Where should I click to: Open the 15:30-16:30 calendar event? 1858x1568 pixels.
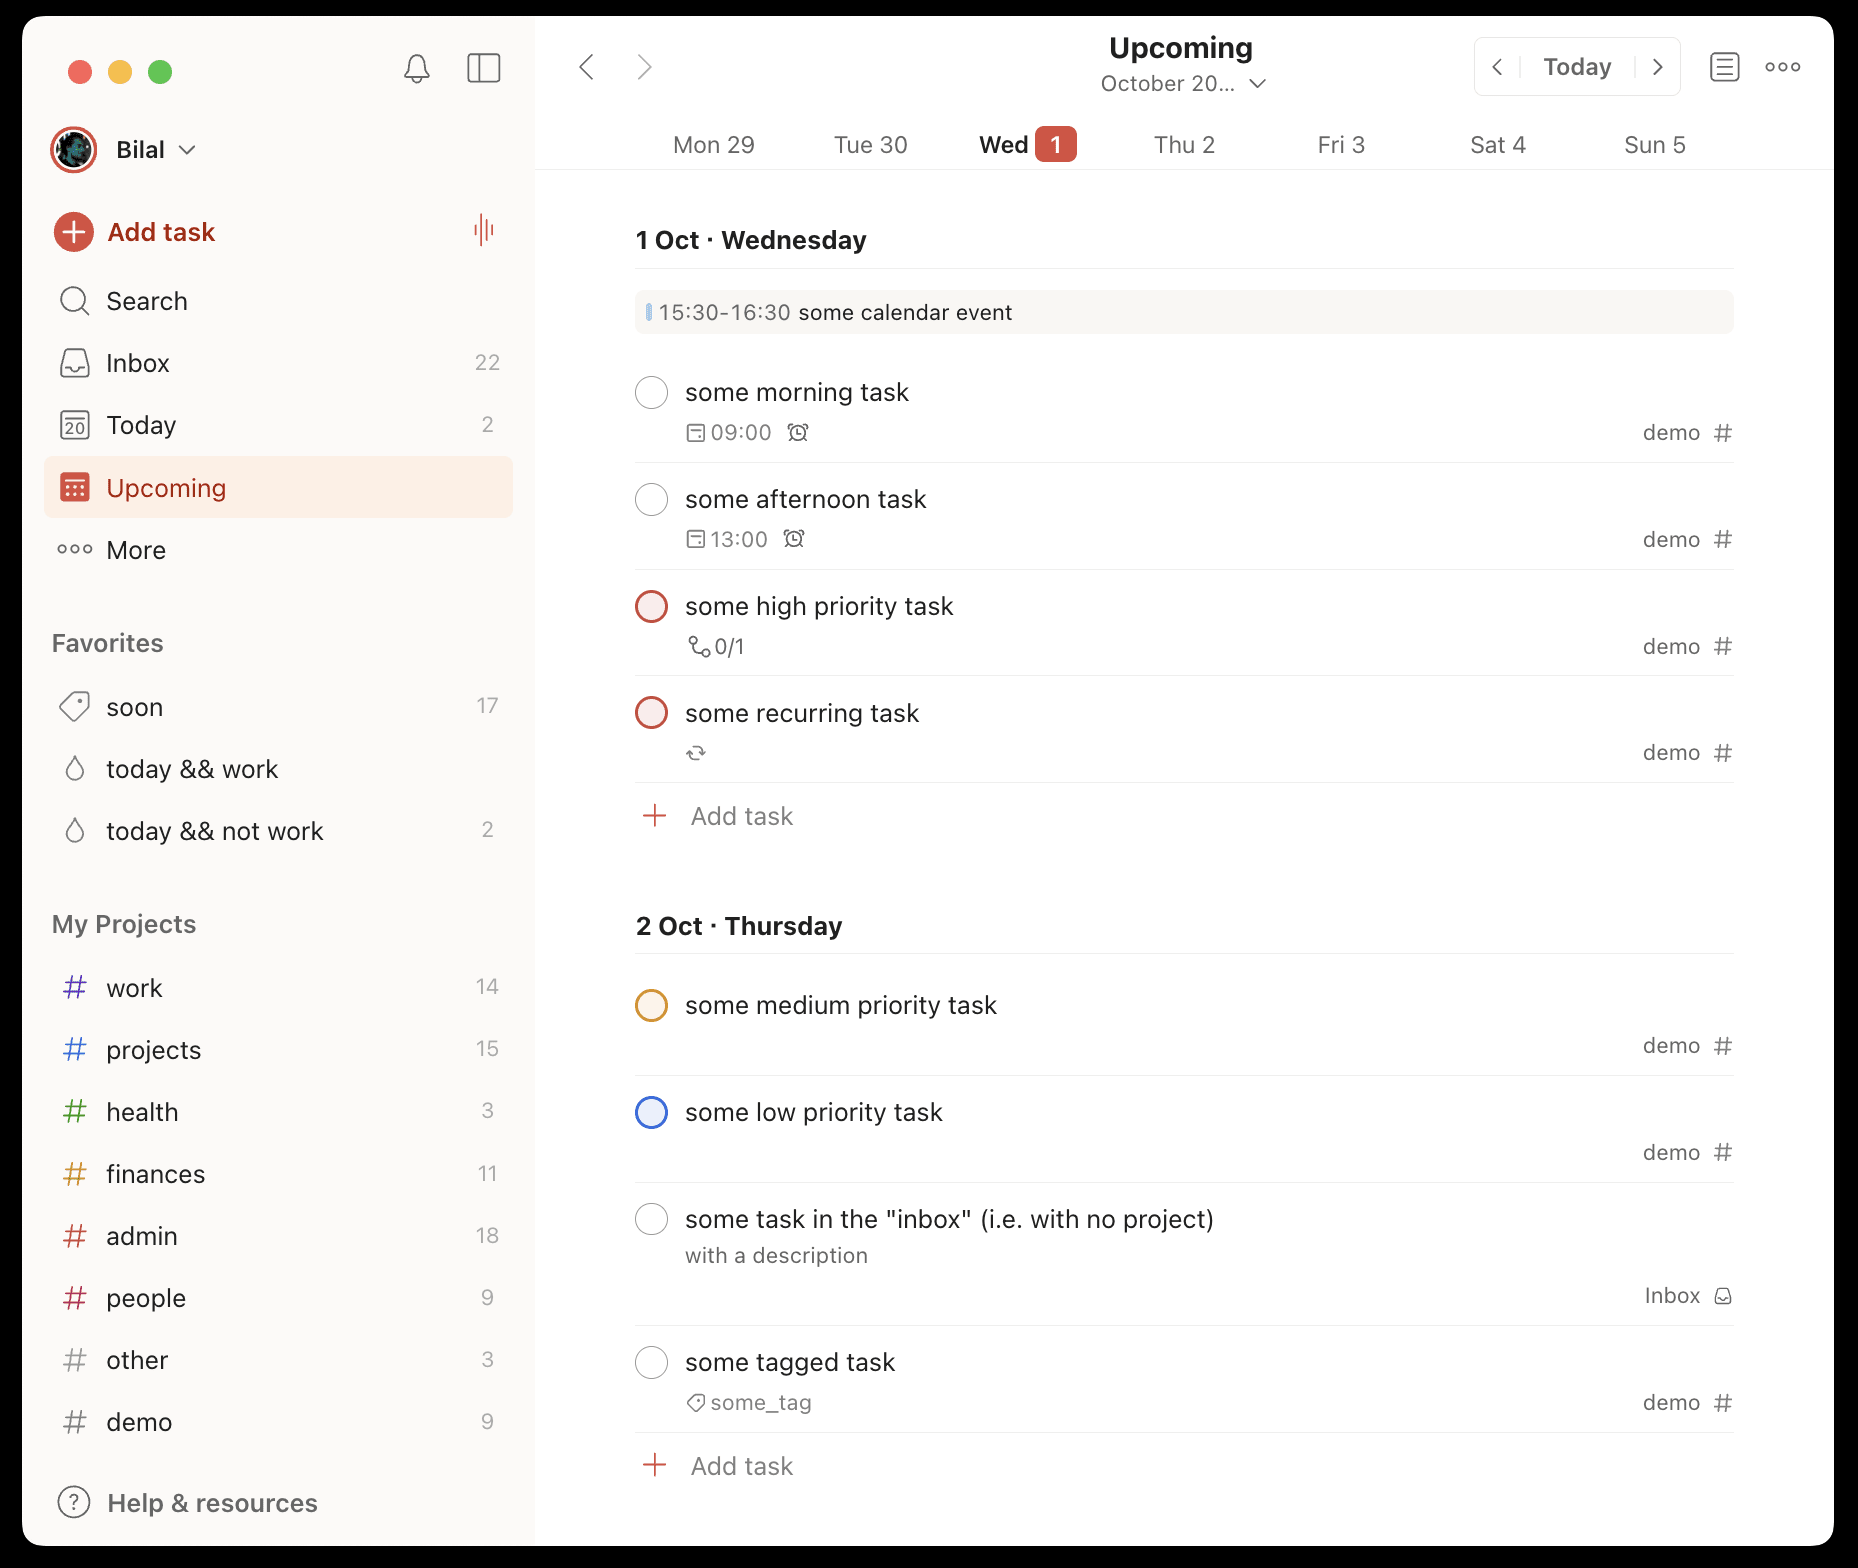pyautogui.click(x=1184, y=313)
